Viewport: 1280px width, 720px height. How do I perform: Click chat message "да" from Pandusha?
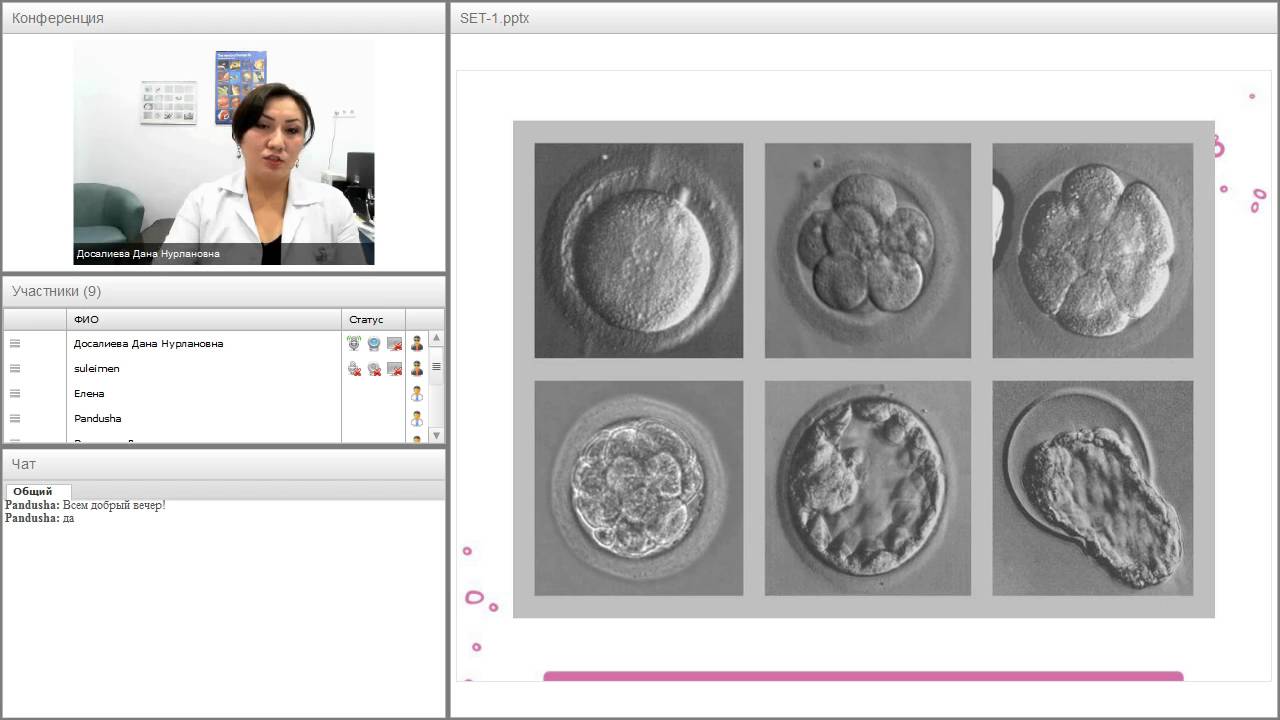point(68,518)
